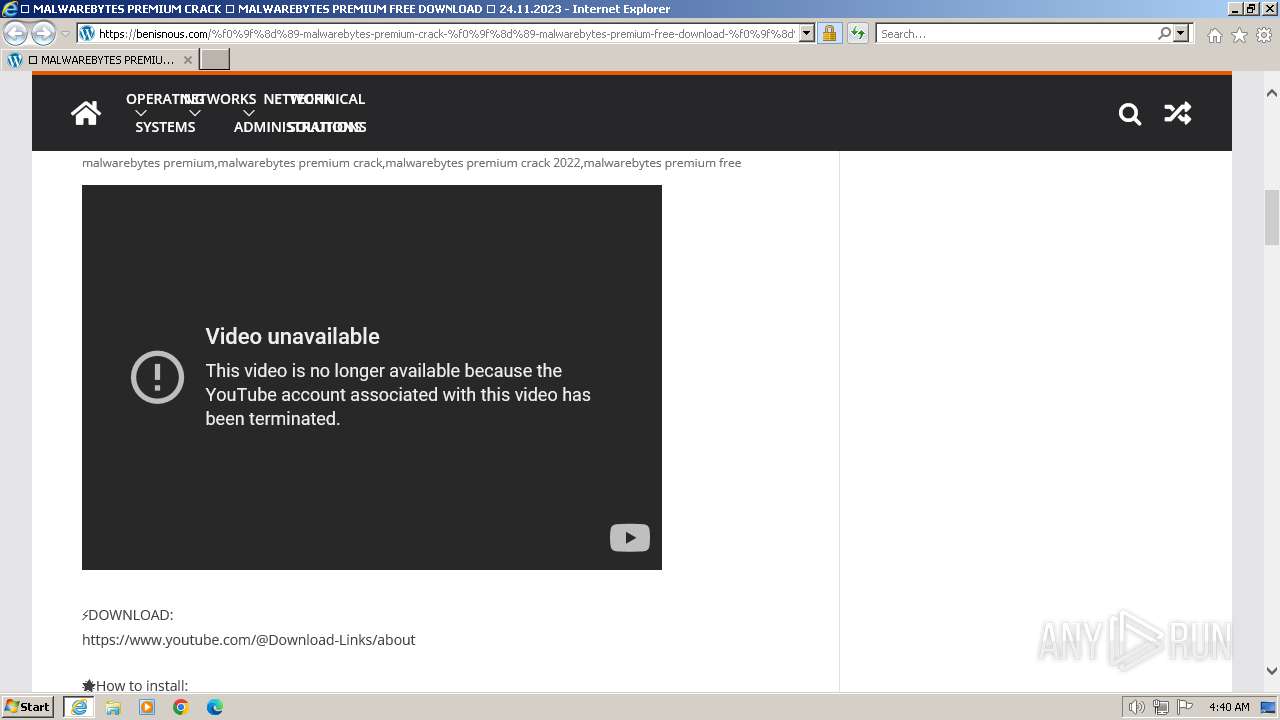Click the 'DOWNLOAD:' label text
The width and height of the screenshot is (1280, 720).
point(131,615)
